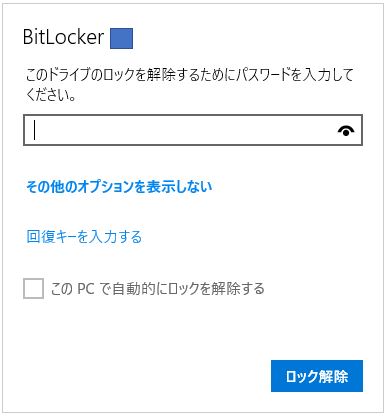Collapse options via その他のオプションを表示しない
The image size is (388, 418).
coord(119,186)
